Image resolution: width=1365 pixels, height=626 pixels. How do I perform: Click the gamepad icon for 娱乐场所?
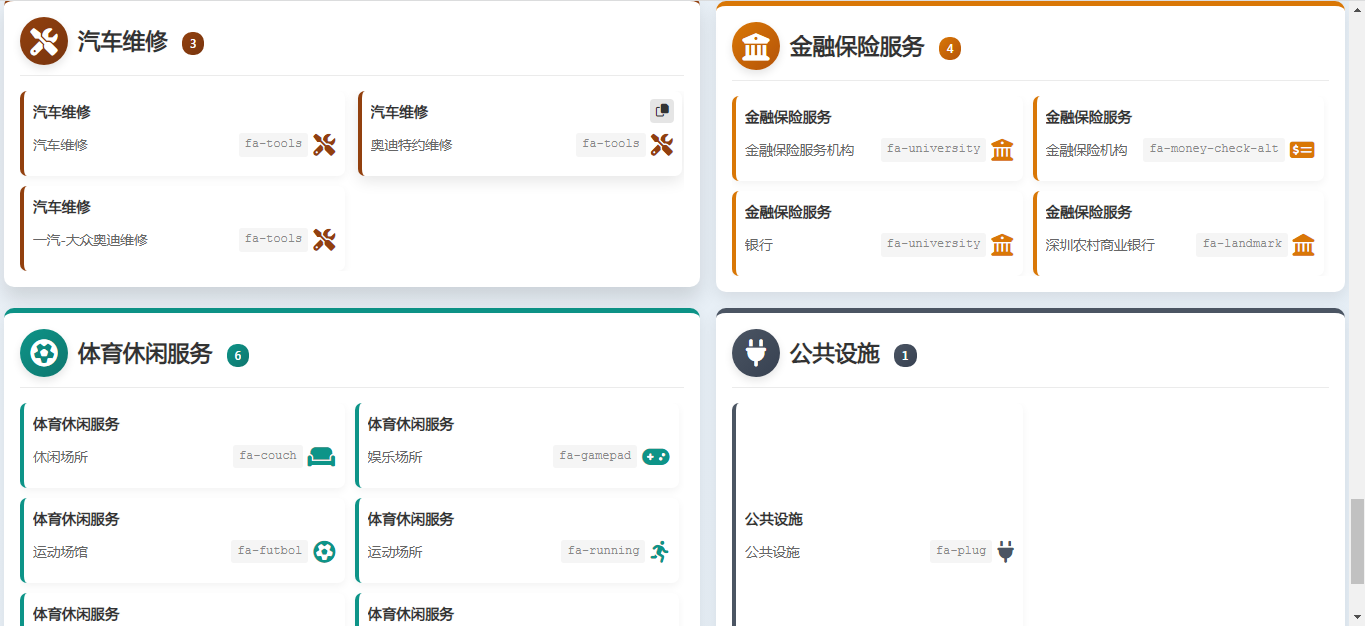coord(656,457)
